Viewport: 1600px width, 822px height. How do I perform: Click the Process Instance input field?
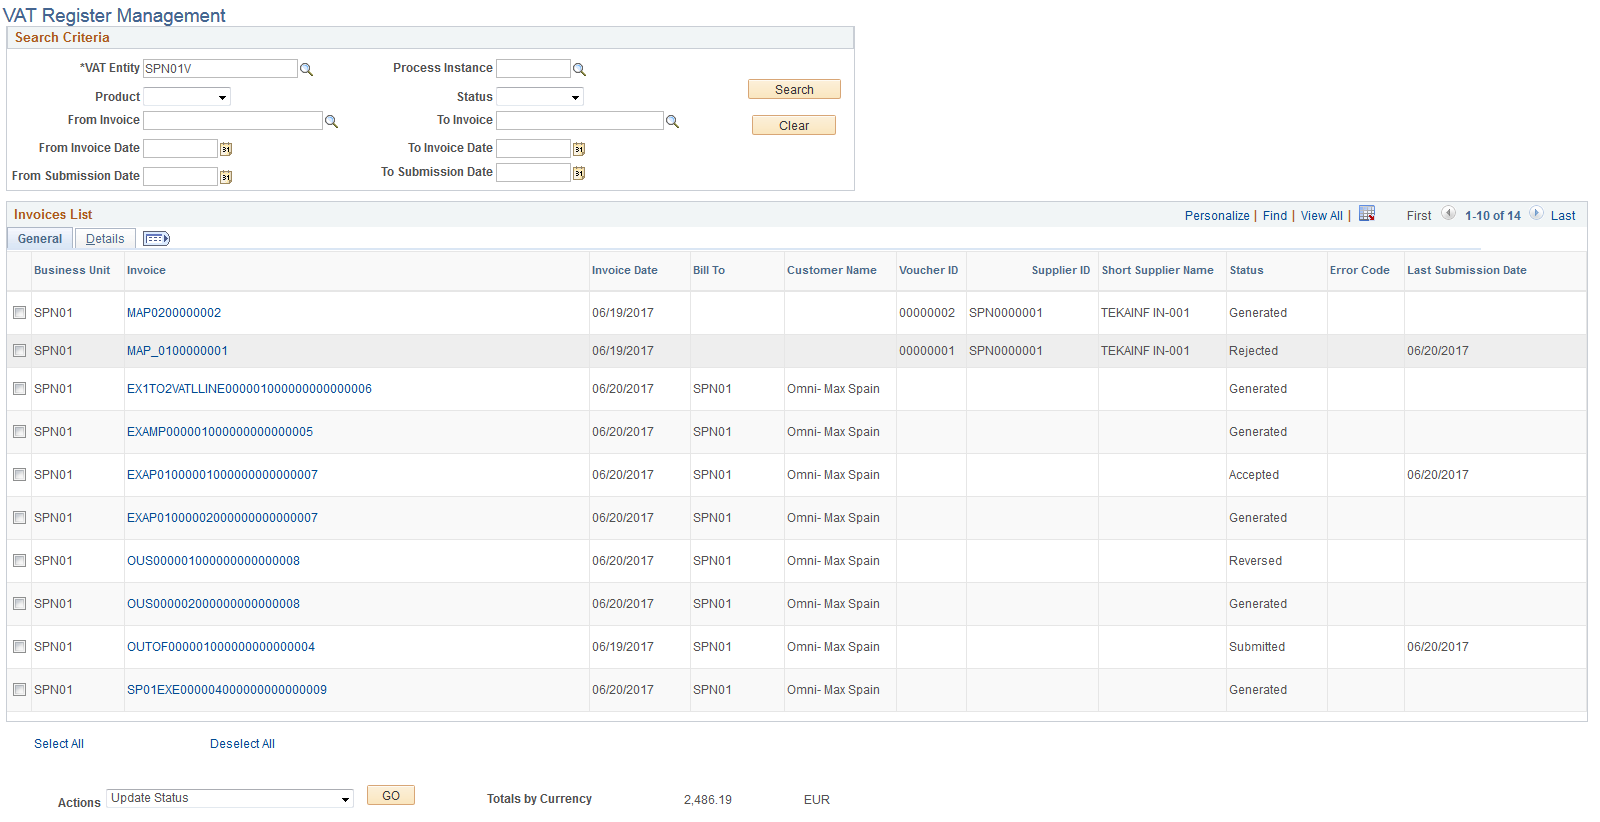[533, 68]
